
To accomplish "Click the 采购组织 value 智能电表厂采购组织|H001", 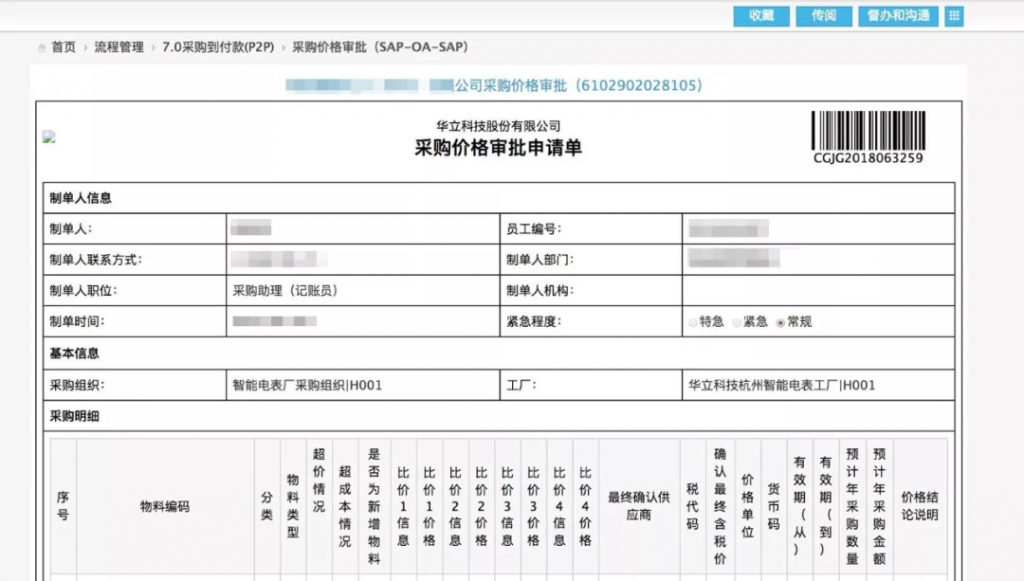I will click(308, 385).
